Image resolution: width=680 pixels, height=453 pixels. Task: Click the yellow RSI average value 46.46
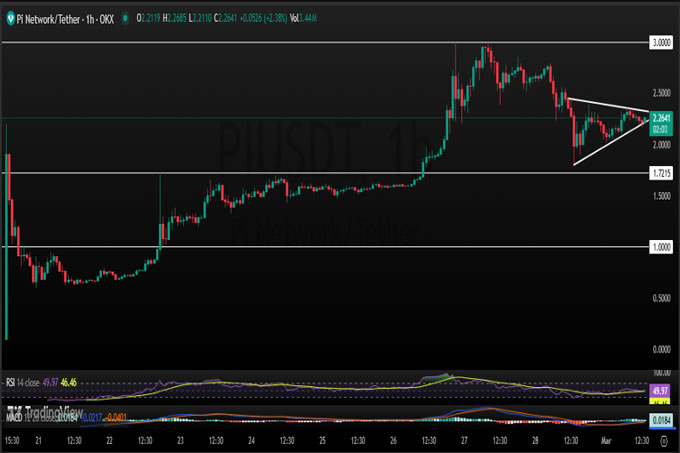70,381
